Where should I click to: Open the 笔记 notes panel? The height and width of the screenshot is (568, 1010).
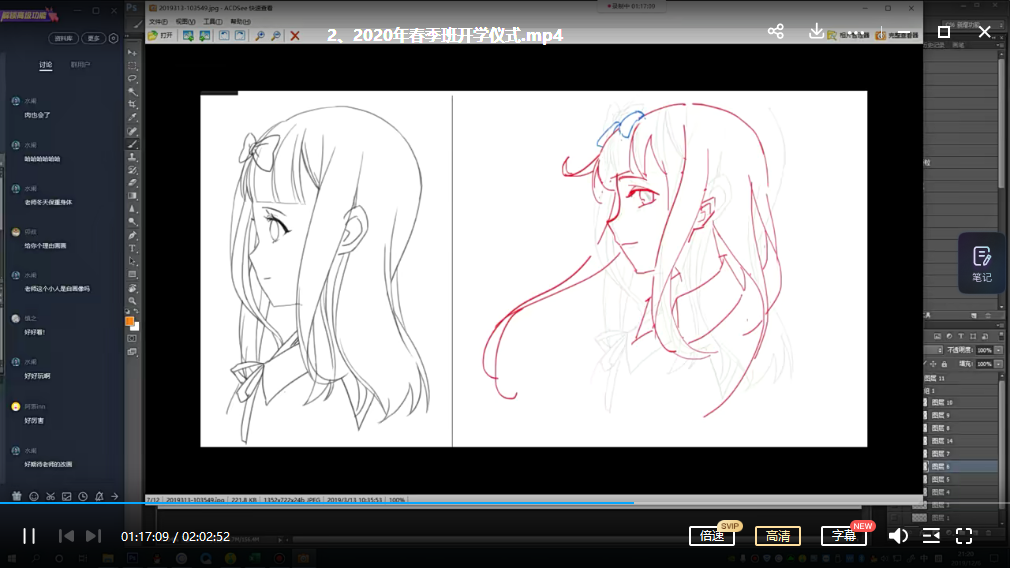[x=982, y=263]
